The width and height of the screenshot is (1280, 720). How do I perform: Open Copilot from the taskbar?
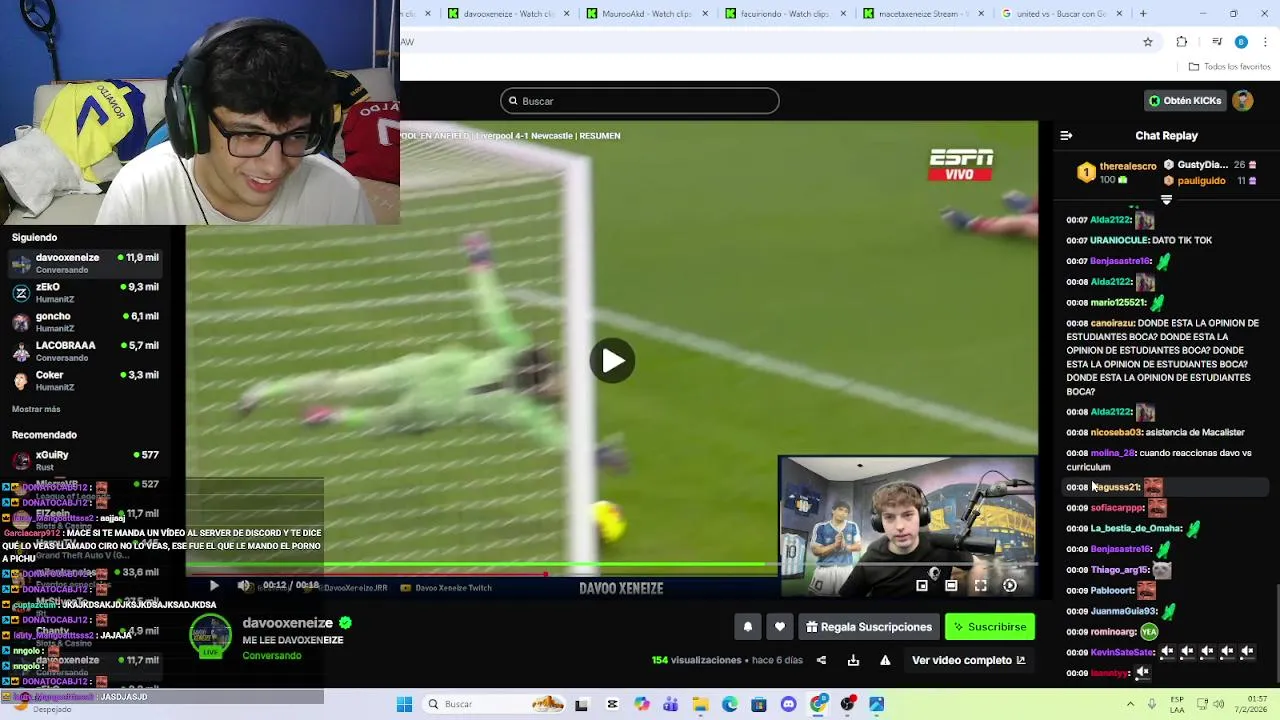coord(641,704)
